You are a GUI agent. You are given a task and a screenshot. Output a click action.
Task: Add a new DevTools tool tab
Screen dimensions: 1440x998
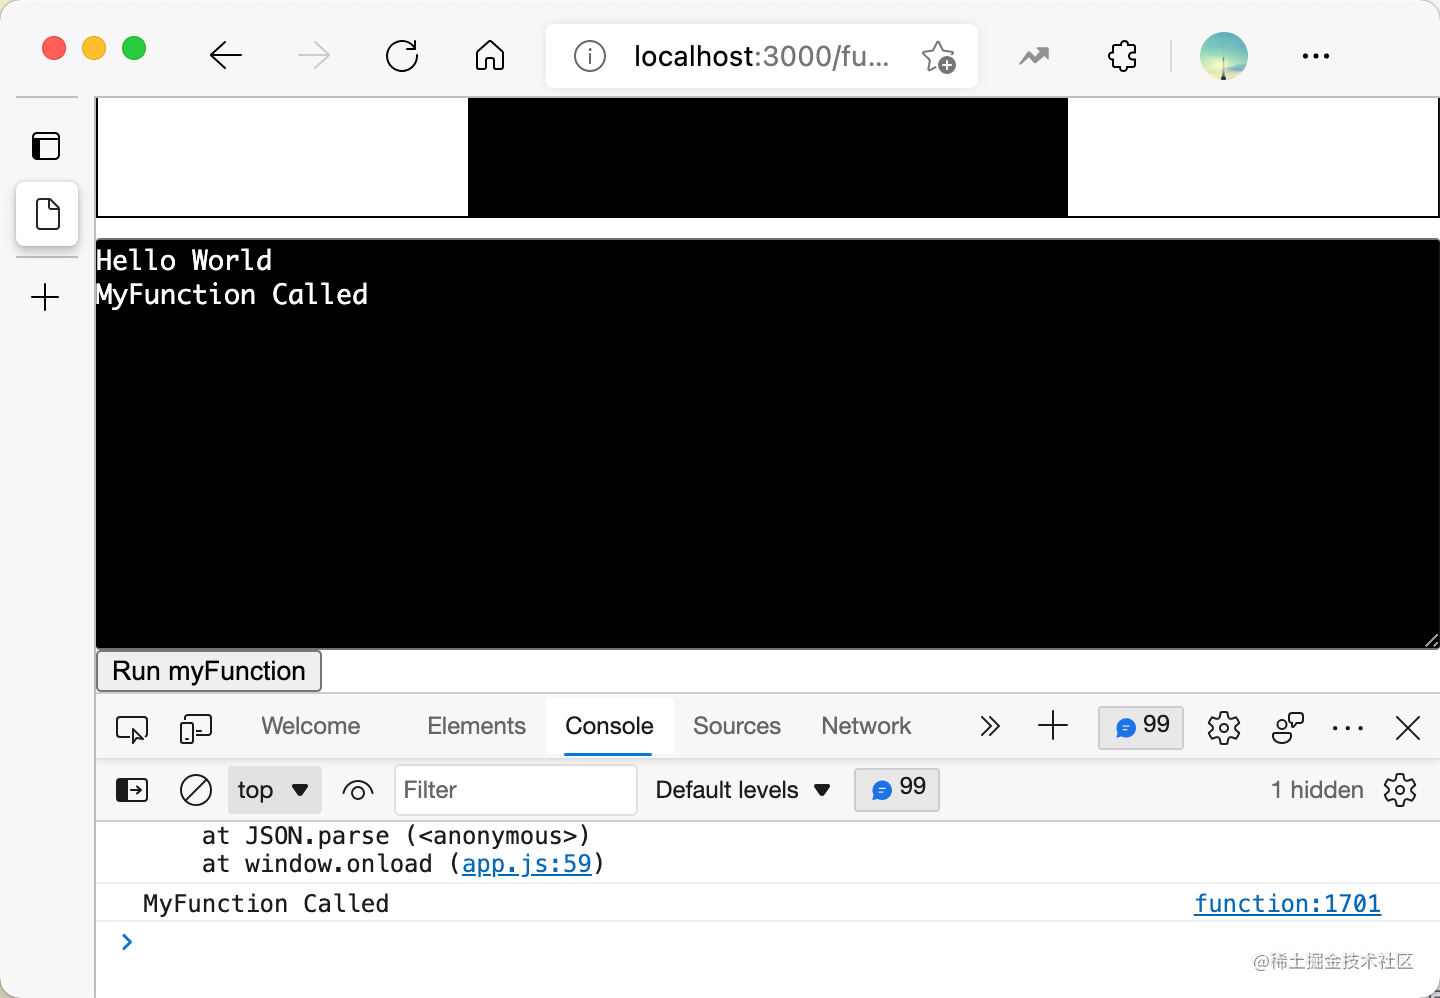point(1053,726)
